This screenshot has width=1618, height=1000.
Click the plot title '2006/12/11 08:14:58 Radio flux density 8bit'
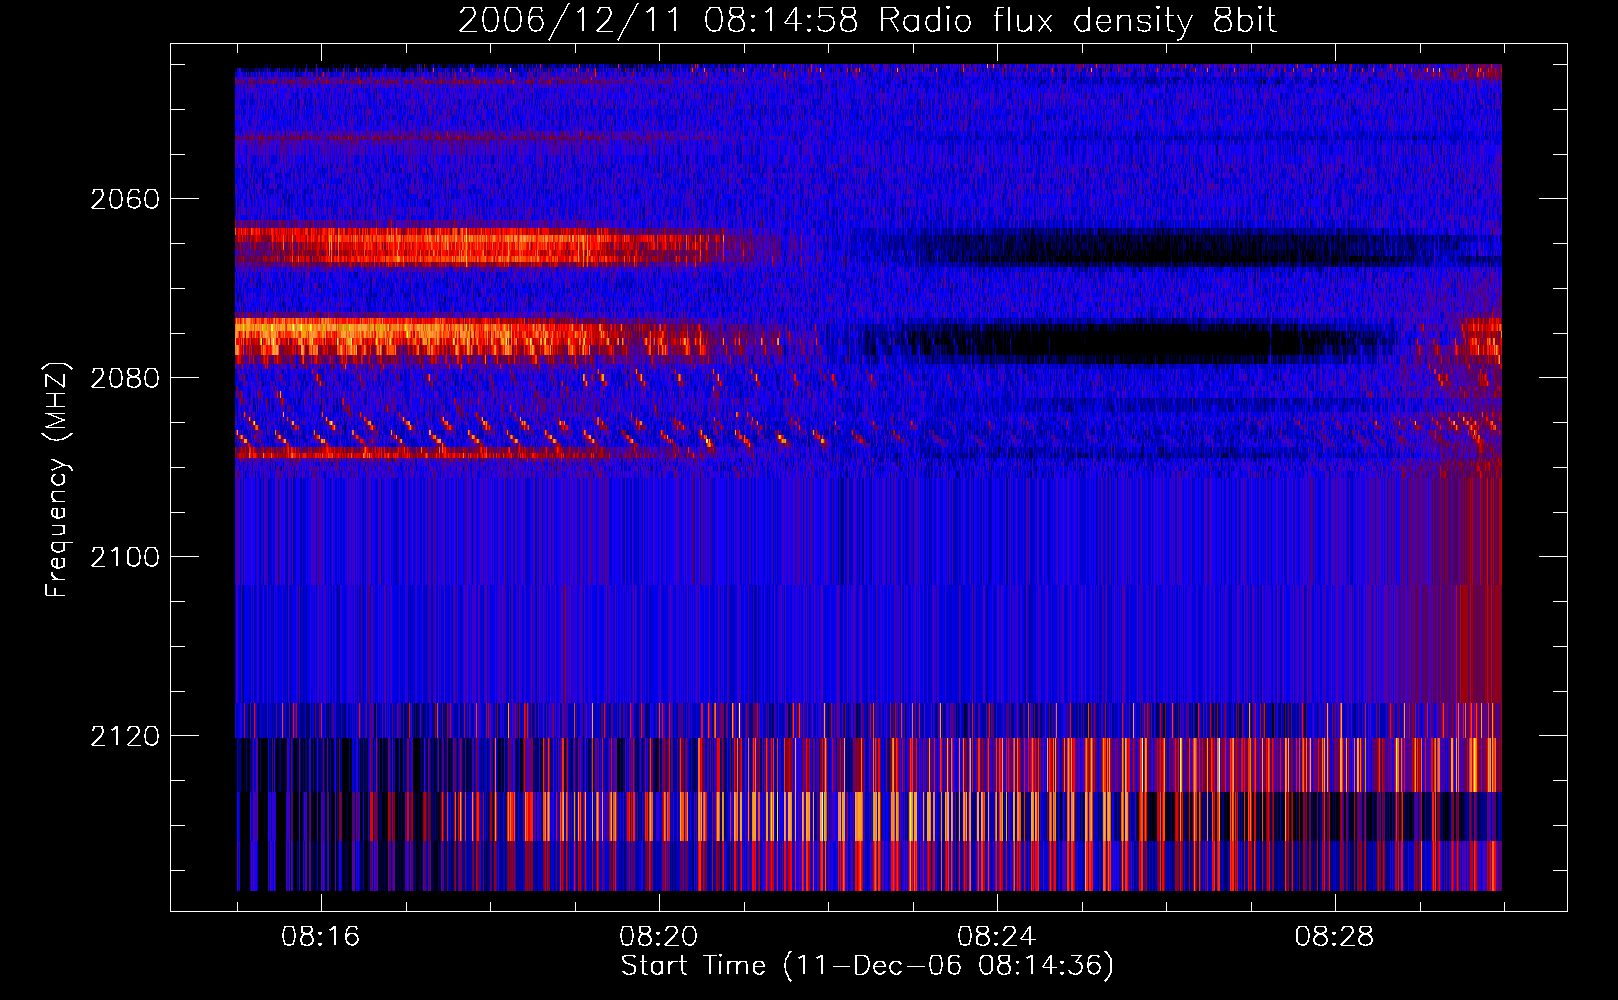(x=868, y=21)
